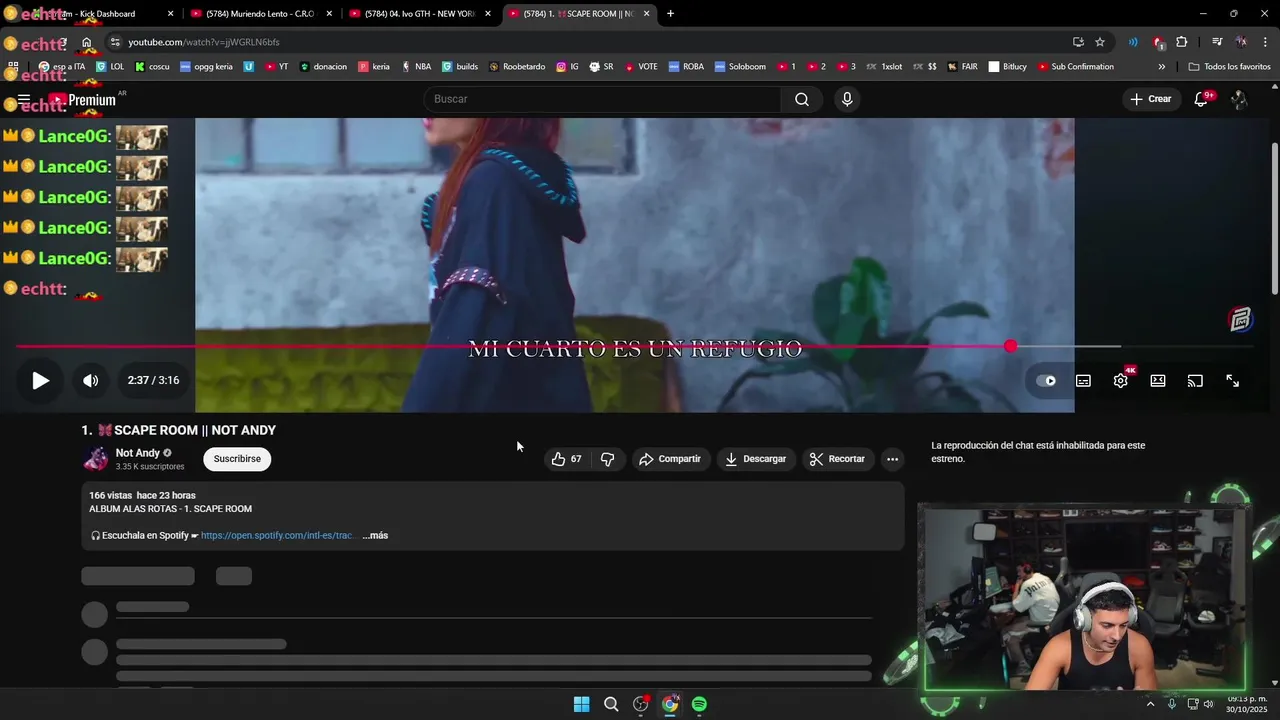This screenshot has width=1280, height=720.
Task: Like the video with 67 likes
Action: click(x=566, y=459)
